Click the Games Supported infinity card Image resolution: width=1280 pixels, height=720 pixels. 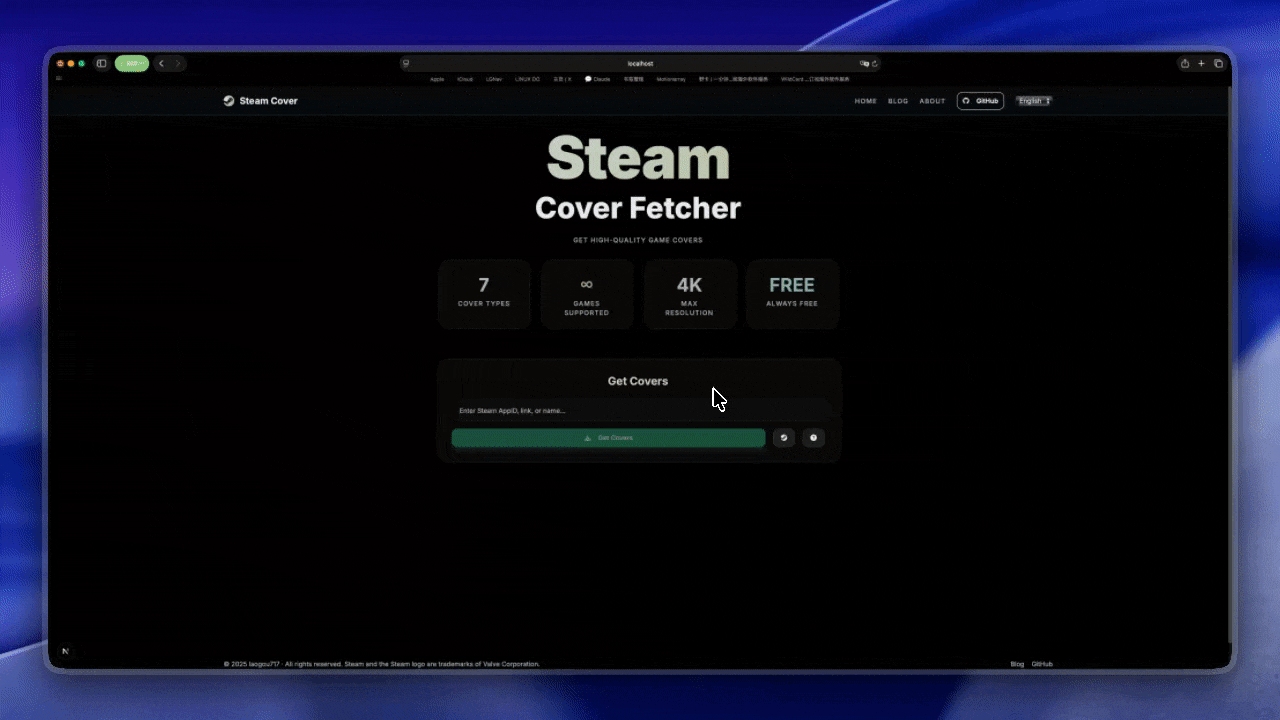[587, 294]
